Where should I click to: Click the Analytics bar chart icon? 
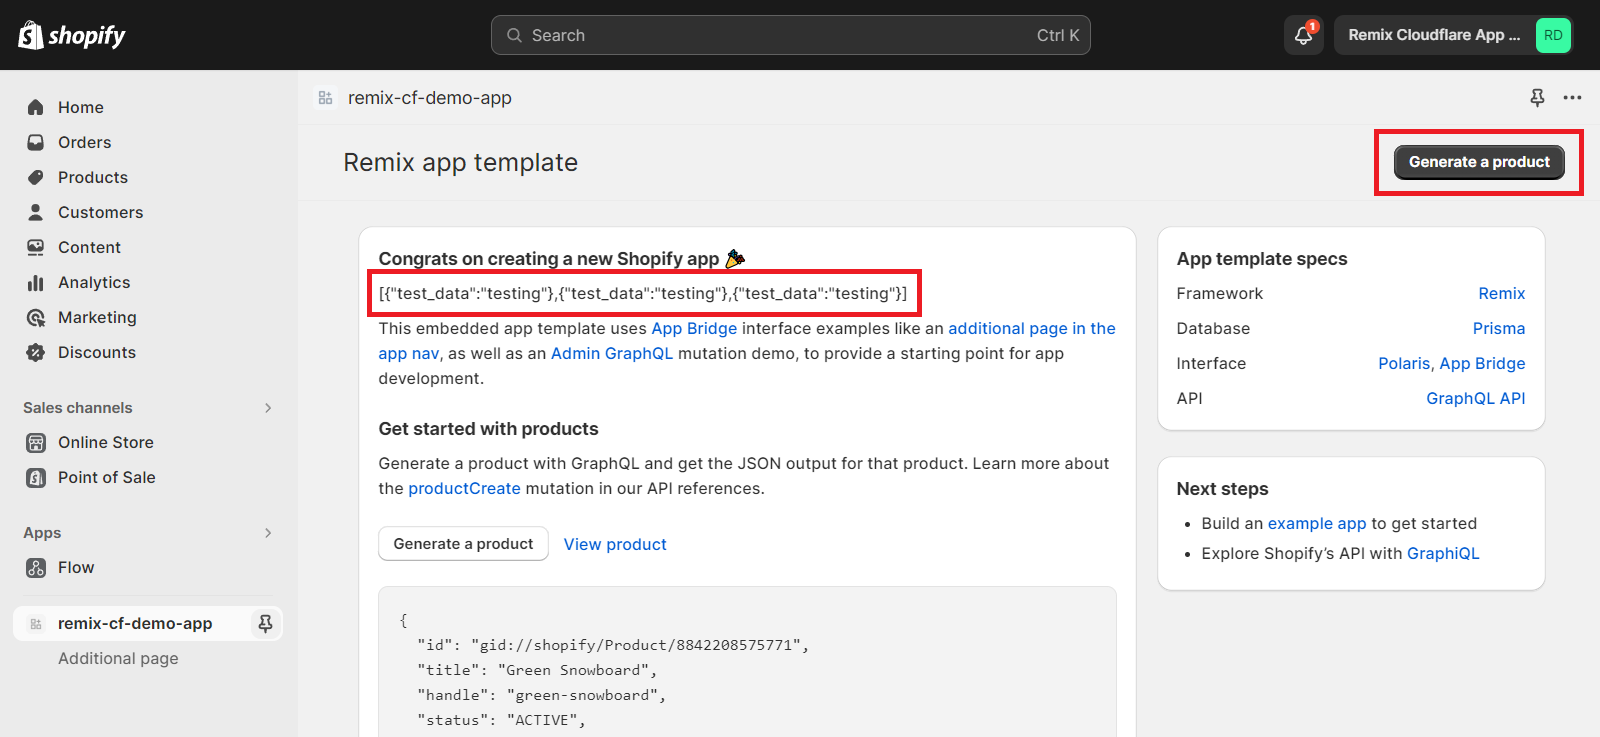point(36,282)
